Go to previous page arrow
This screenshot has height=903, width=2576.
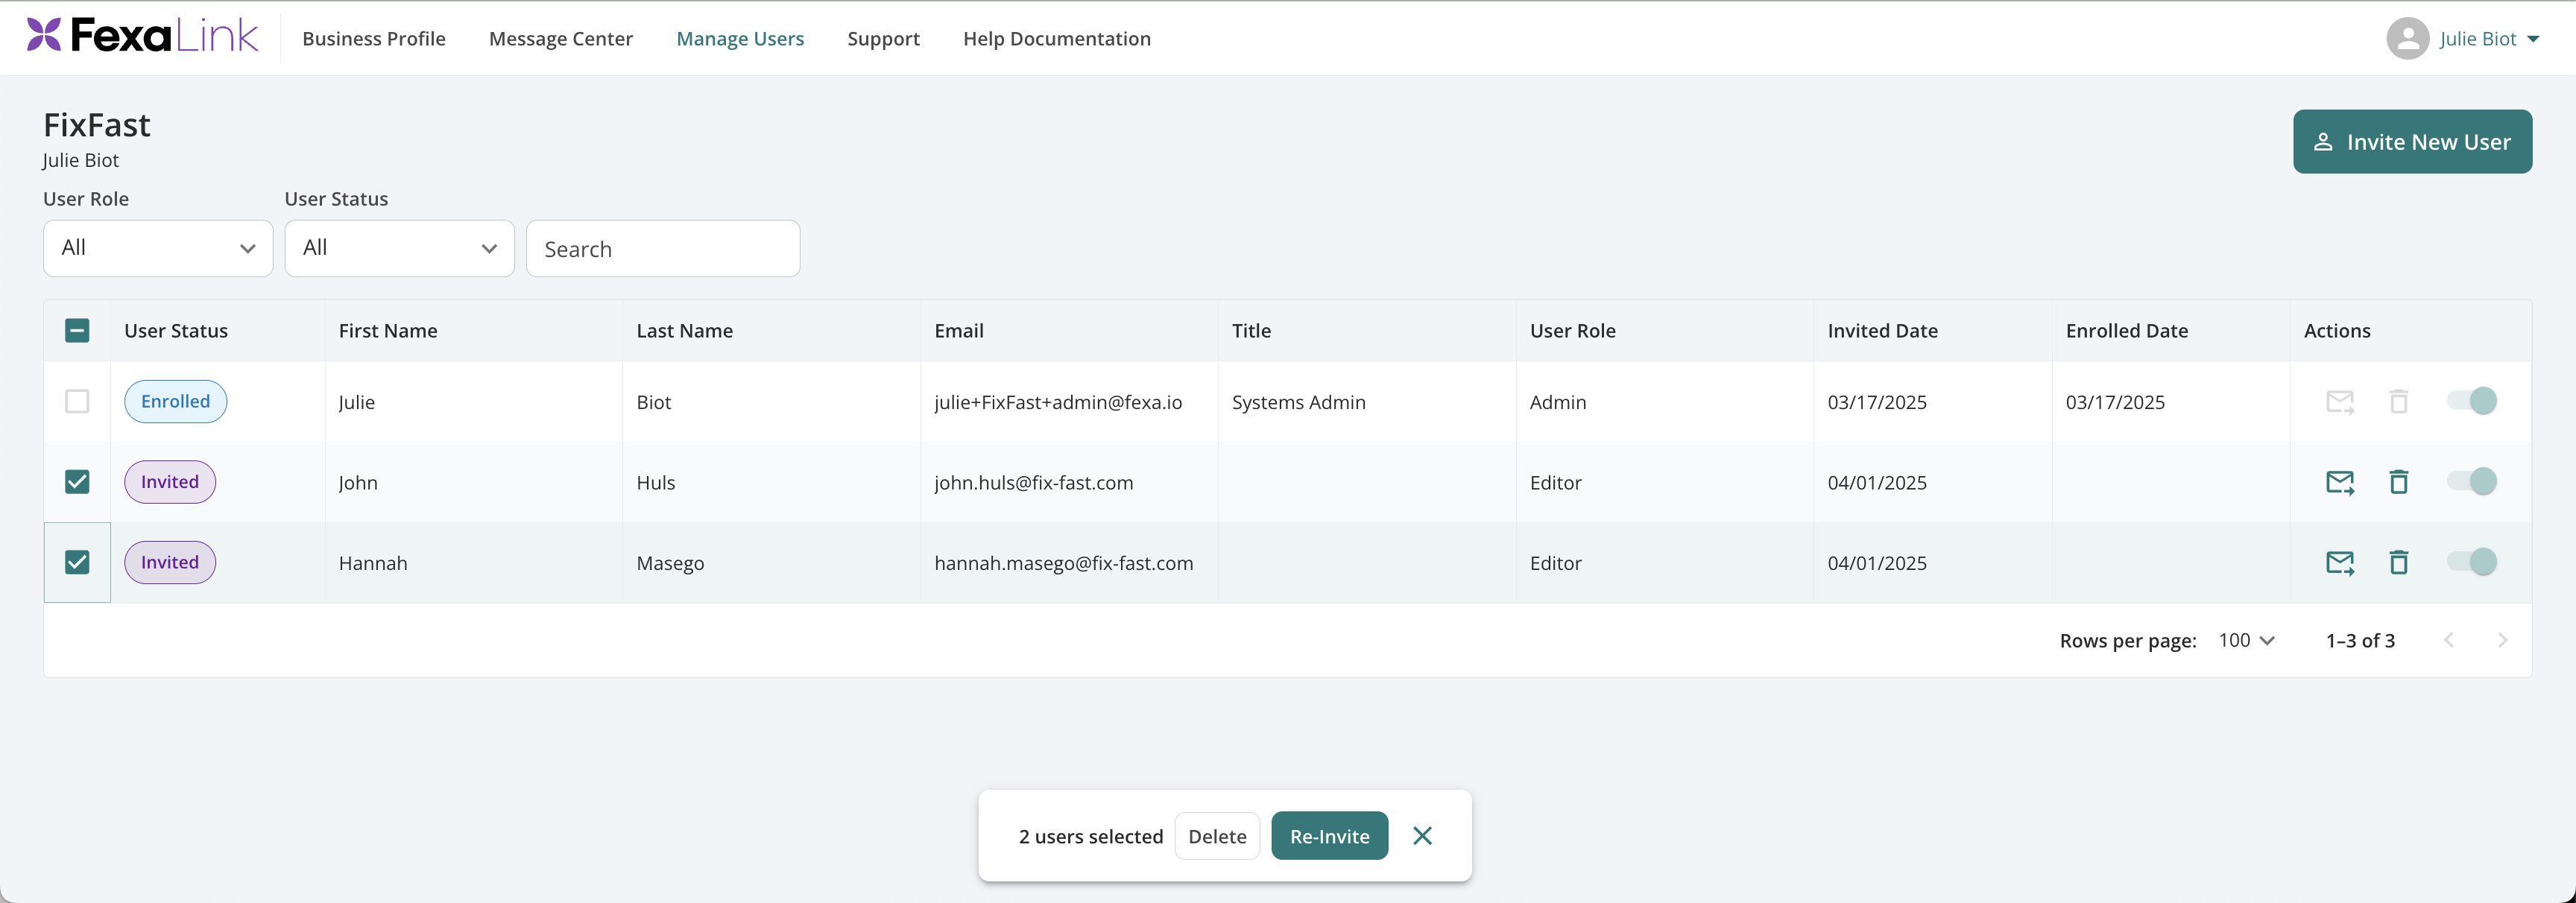click(x=2449, y=640)
